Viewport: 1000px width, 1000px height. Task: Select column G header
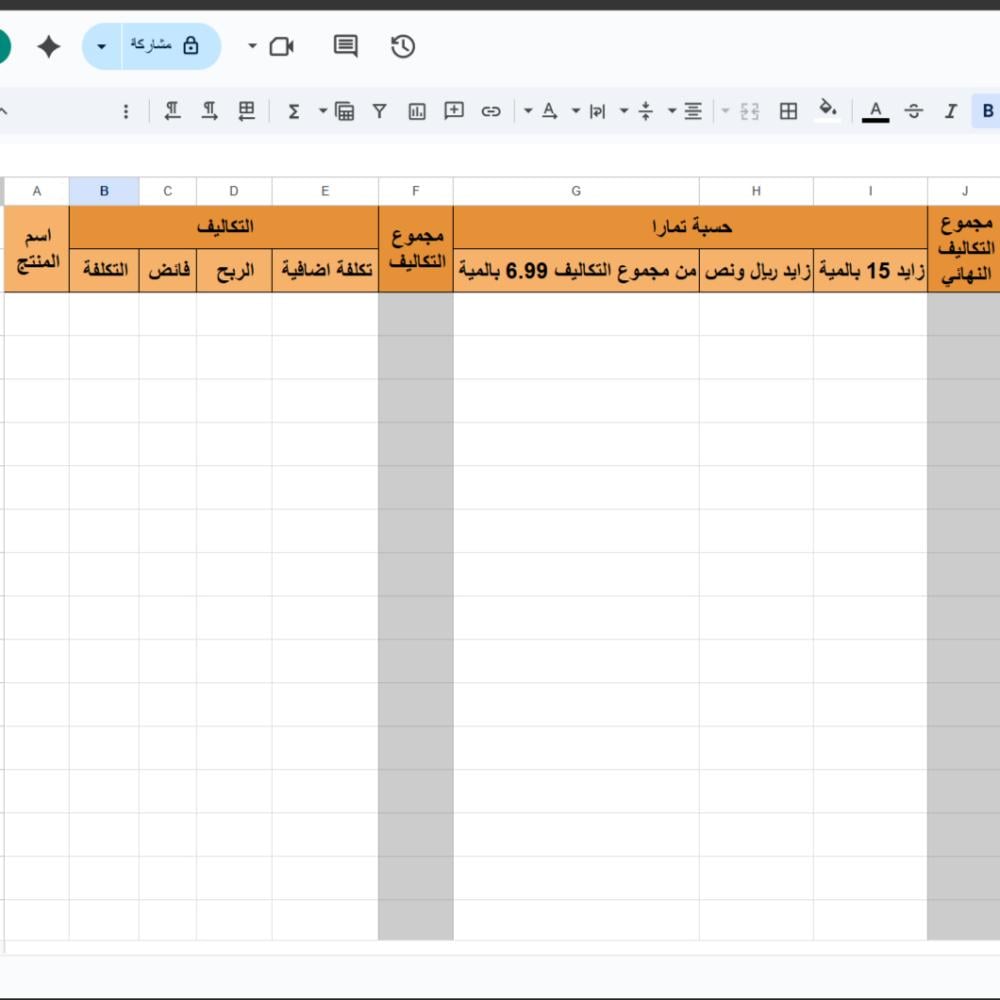coord(576,191)
